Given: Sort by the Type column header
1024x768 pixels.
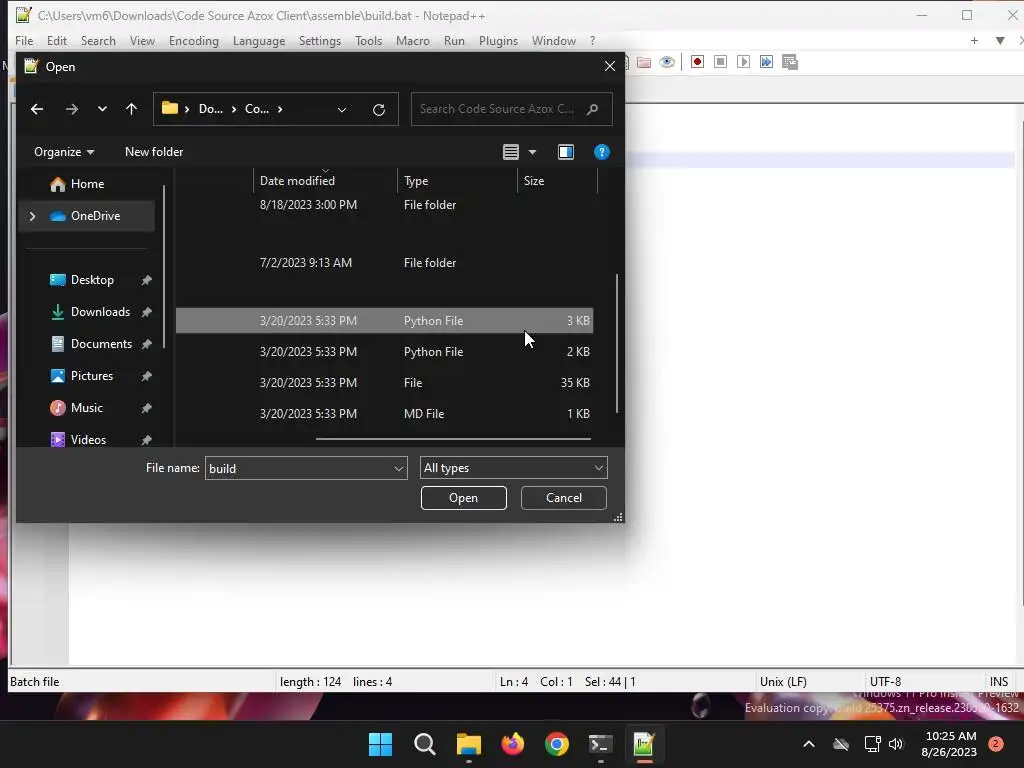Looking at the screenshot, I should pos(456,181).
